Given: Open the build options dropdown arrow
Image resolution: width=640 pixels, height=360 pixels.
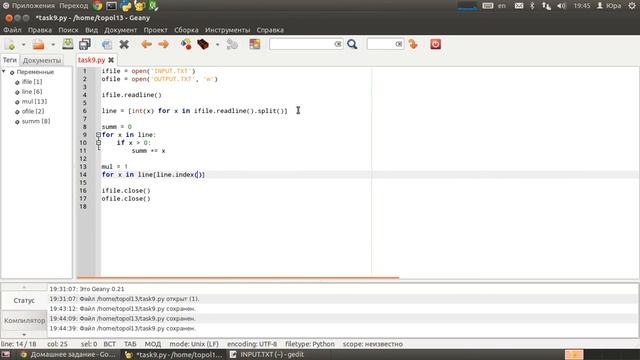Looking at the screenshot, I should [217, 44].
